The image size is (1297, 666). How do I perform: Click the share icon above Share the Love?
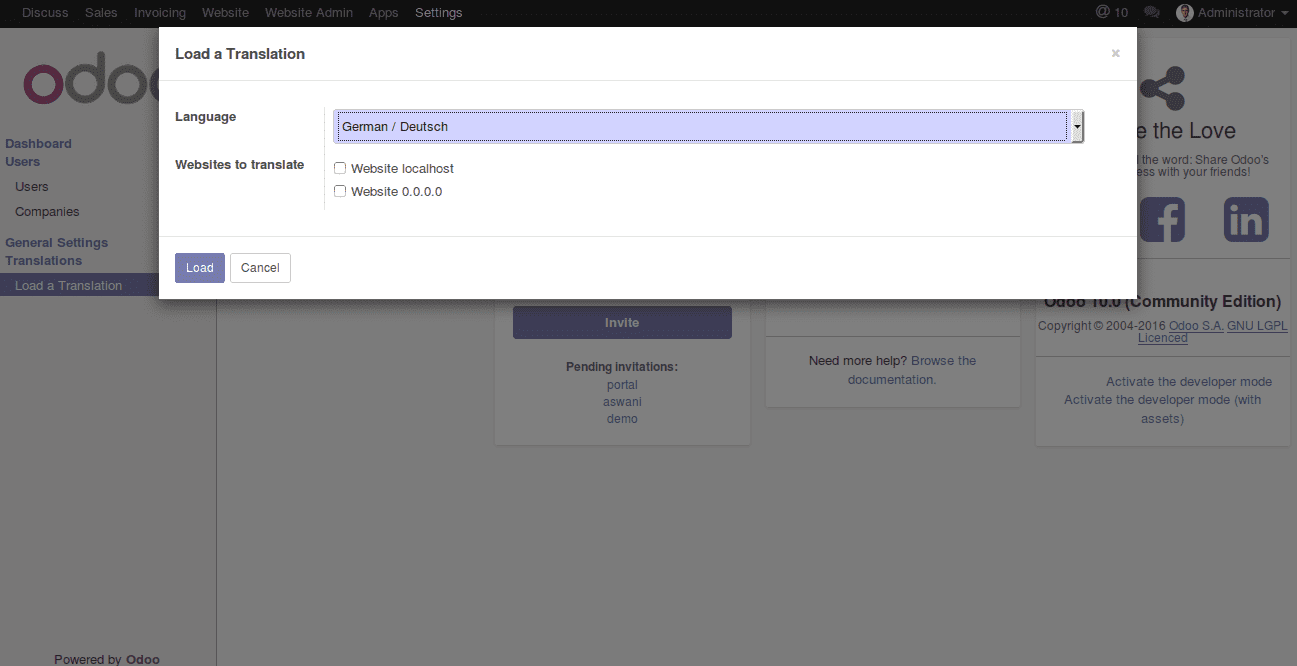coord(1162,88)
